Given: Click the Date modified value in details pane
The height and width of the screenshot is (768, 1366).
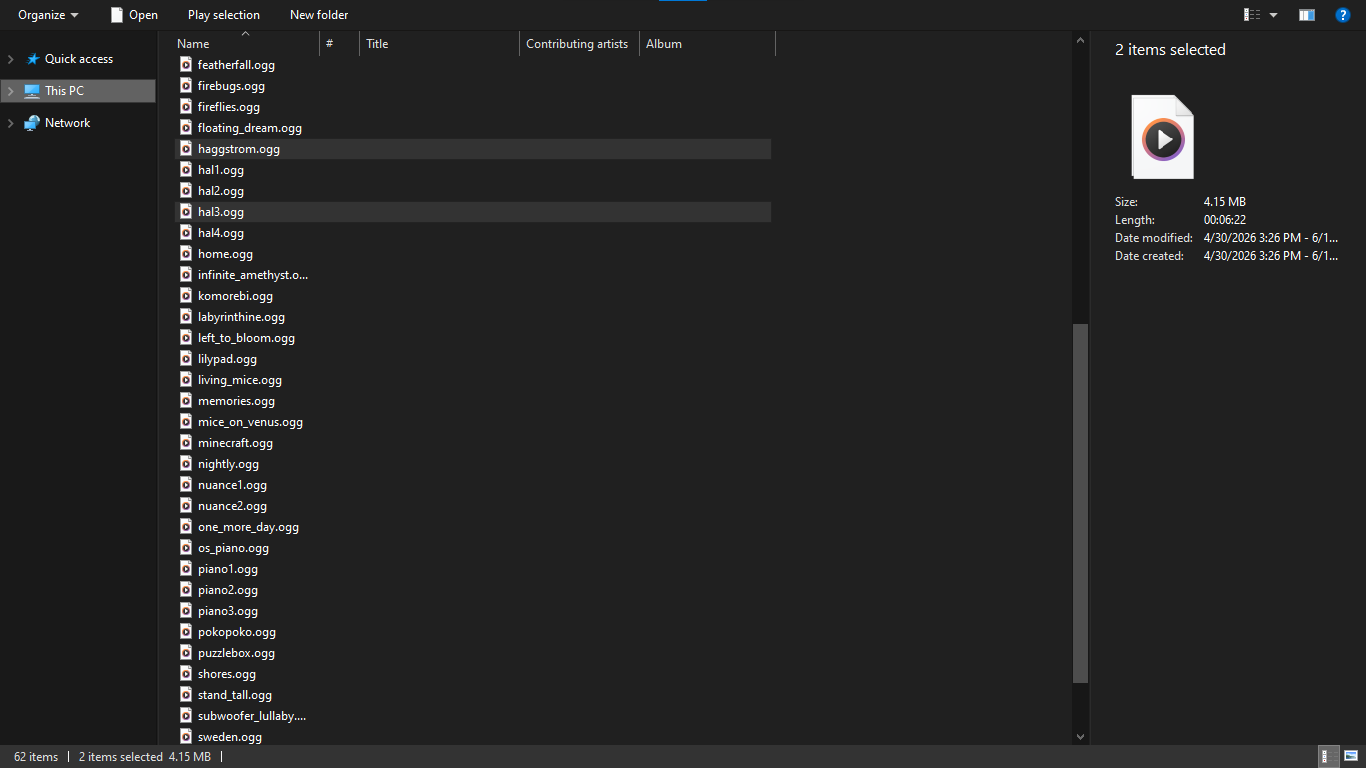Looking at the screenshot, I should [x=1271, y=238].
